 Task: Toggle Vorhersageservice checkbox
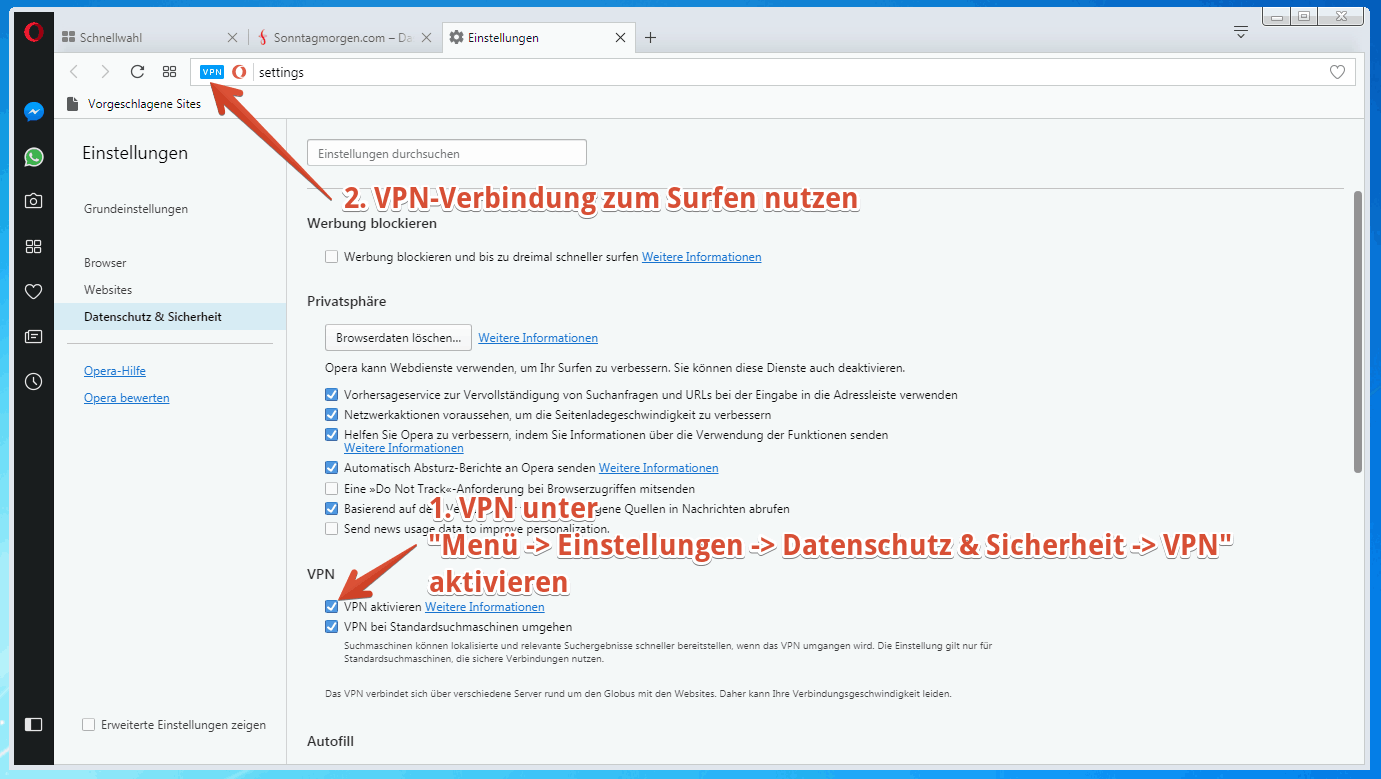coord(332,395)
